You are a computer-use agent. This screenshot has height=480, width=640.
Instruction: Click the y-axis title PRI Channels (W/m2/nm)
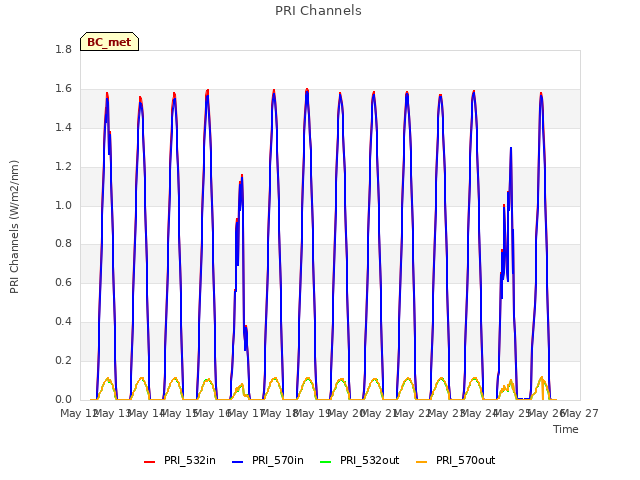(x=14, y=227)
